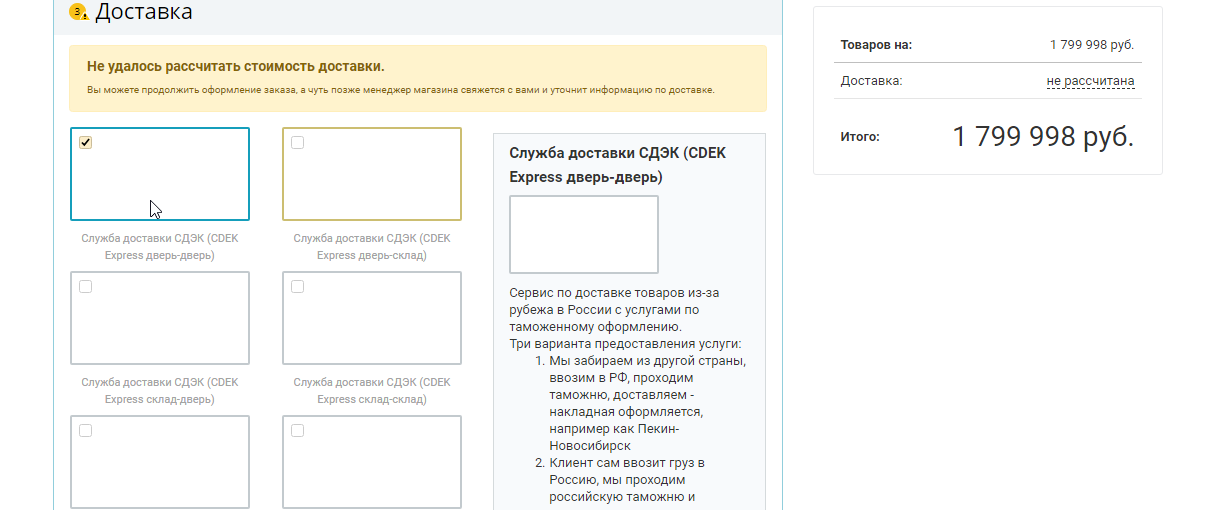The height and width of the screenshot is (510, 1216).
Task: Click the 'Доставка' section heading
Action: pos(144,12)
